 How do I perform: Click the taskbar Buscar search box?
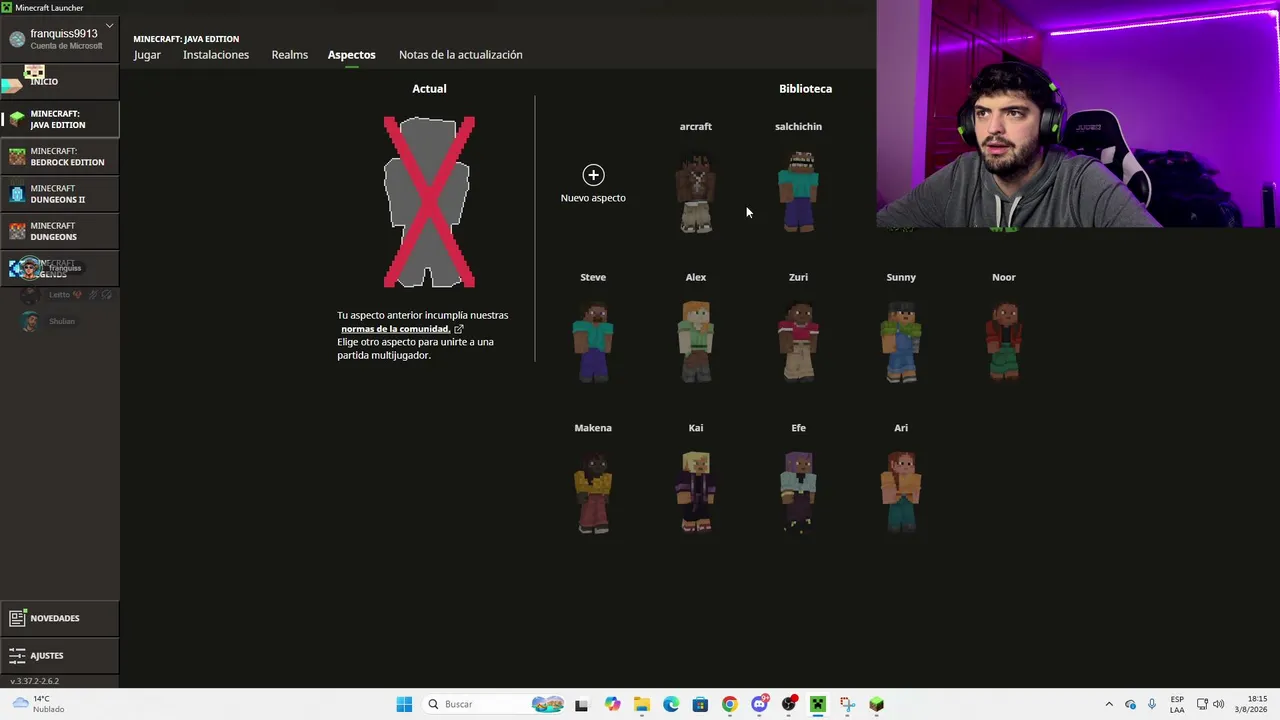click(495, 704)
